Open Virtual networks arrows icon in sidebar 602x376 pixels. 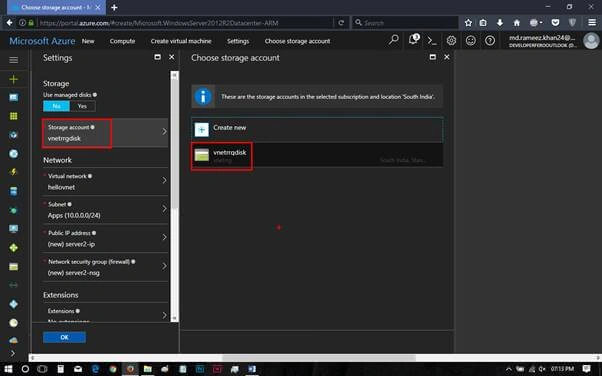13,285
